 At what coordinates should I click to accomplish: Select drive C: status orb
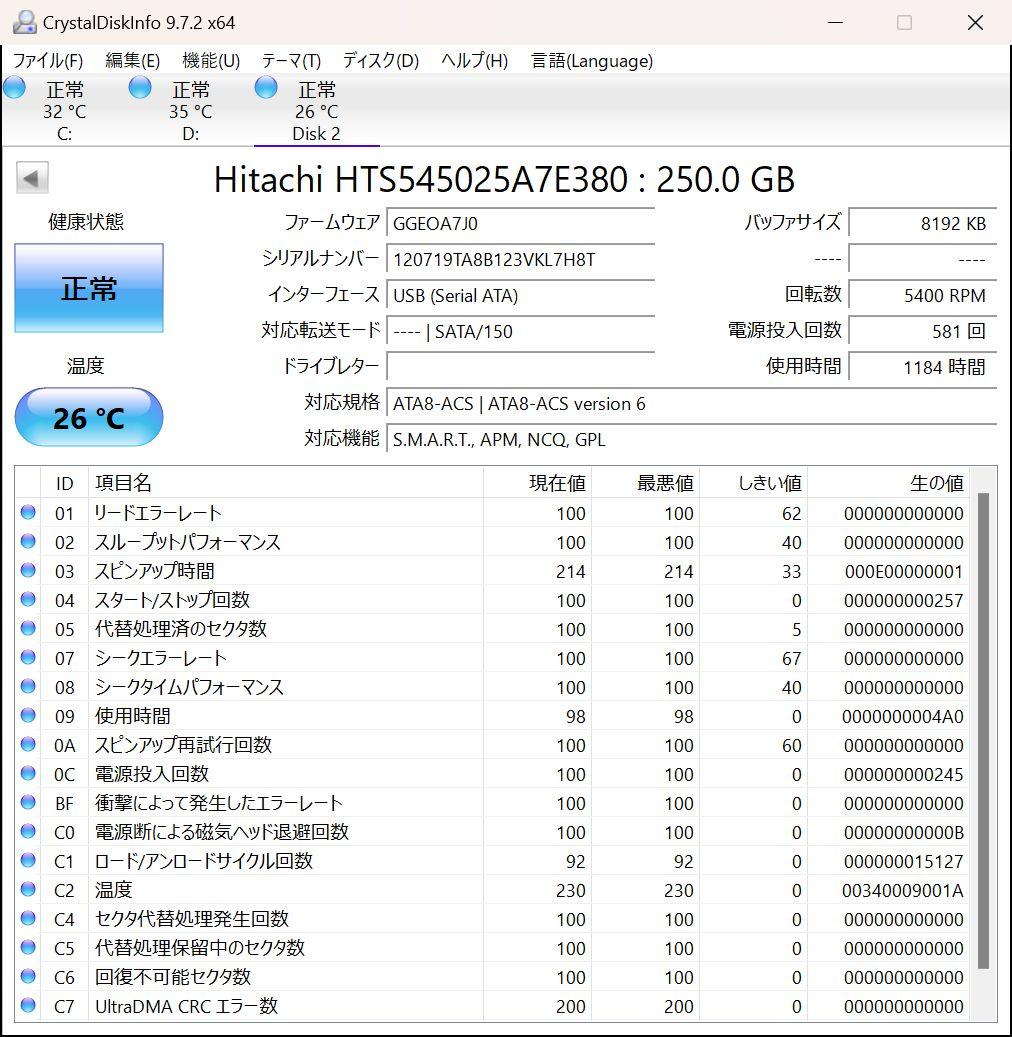point(15,88)
